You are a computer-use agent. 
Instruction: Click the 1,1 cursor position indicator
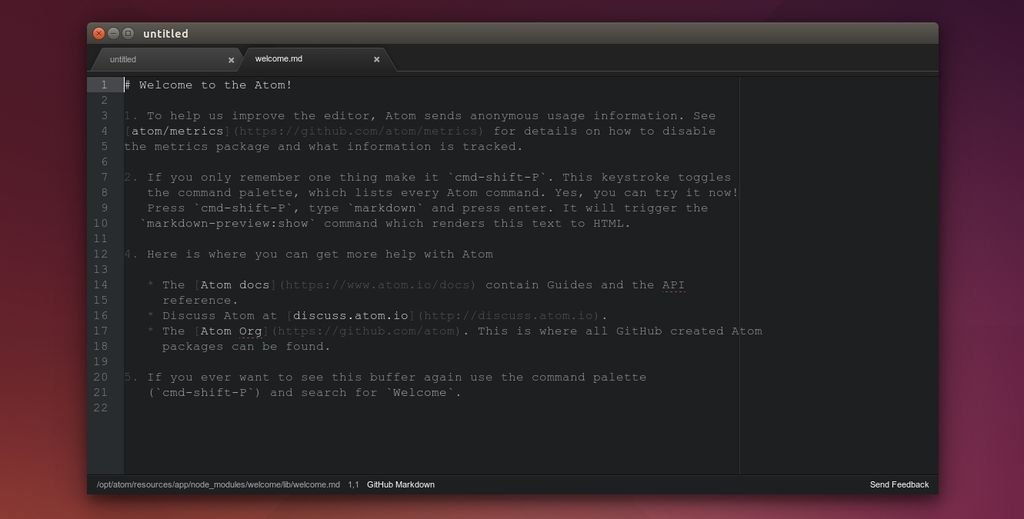click(353, 485)
